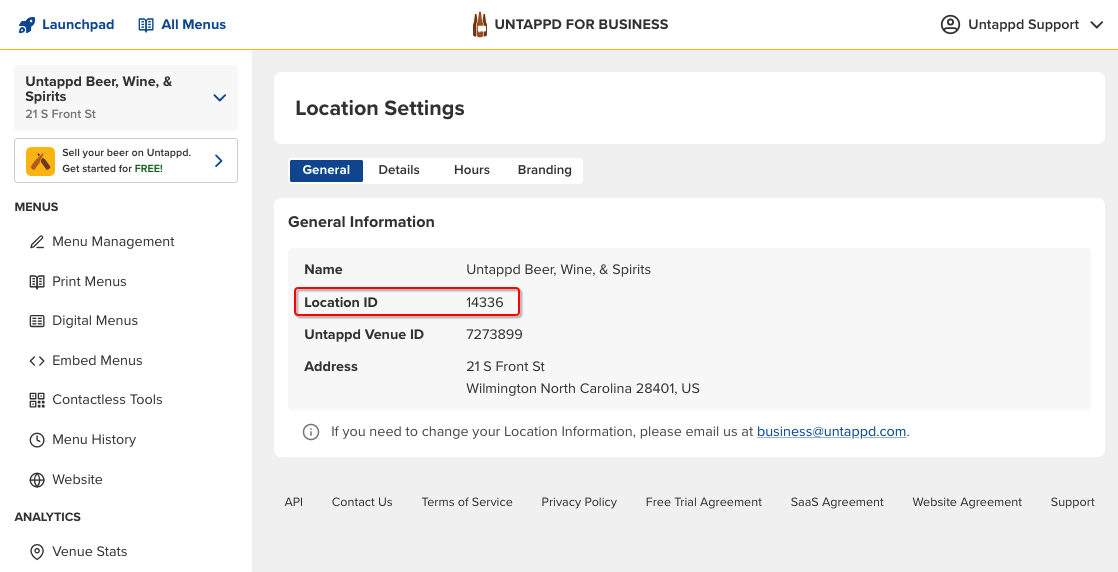This screenshot has width=1118, height=572.
Task: Click the Venue Stats map pin icon
Action: click(x=37, y=552)
